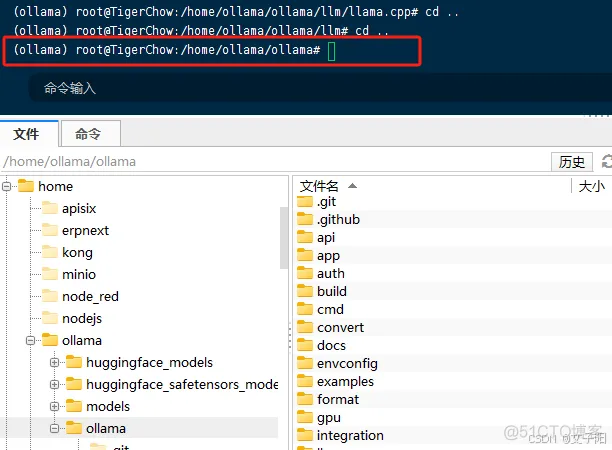This screenshot has height=450, width=612.
Task: Click the folder tree vertical scrollbar
Action: [x=284, y=238]
